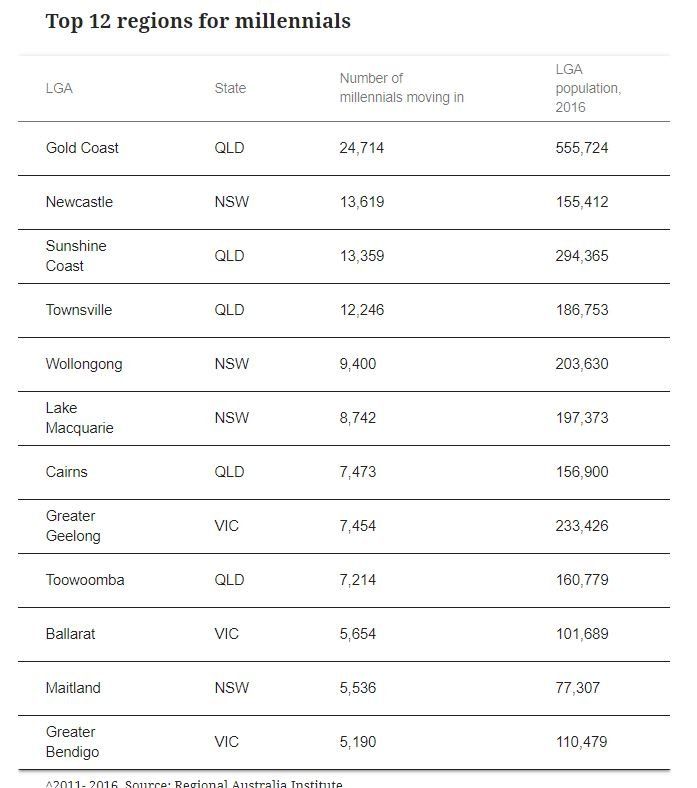This screenshot has width=697, height=788.
Task: Click the Lake Macquarie cell
Action: (x=79, y=418)
